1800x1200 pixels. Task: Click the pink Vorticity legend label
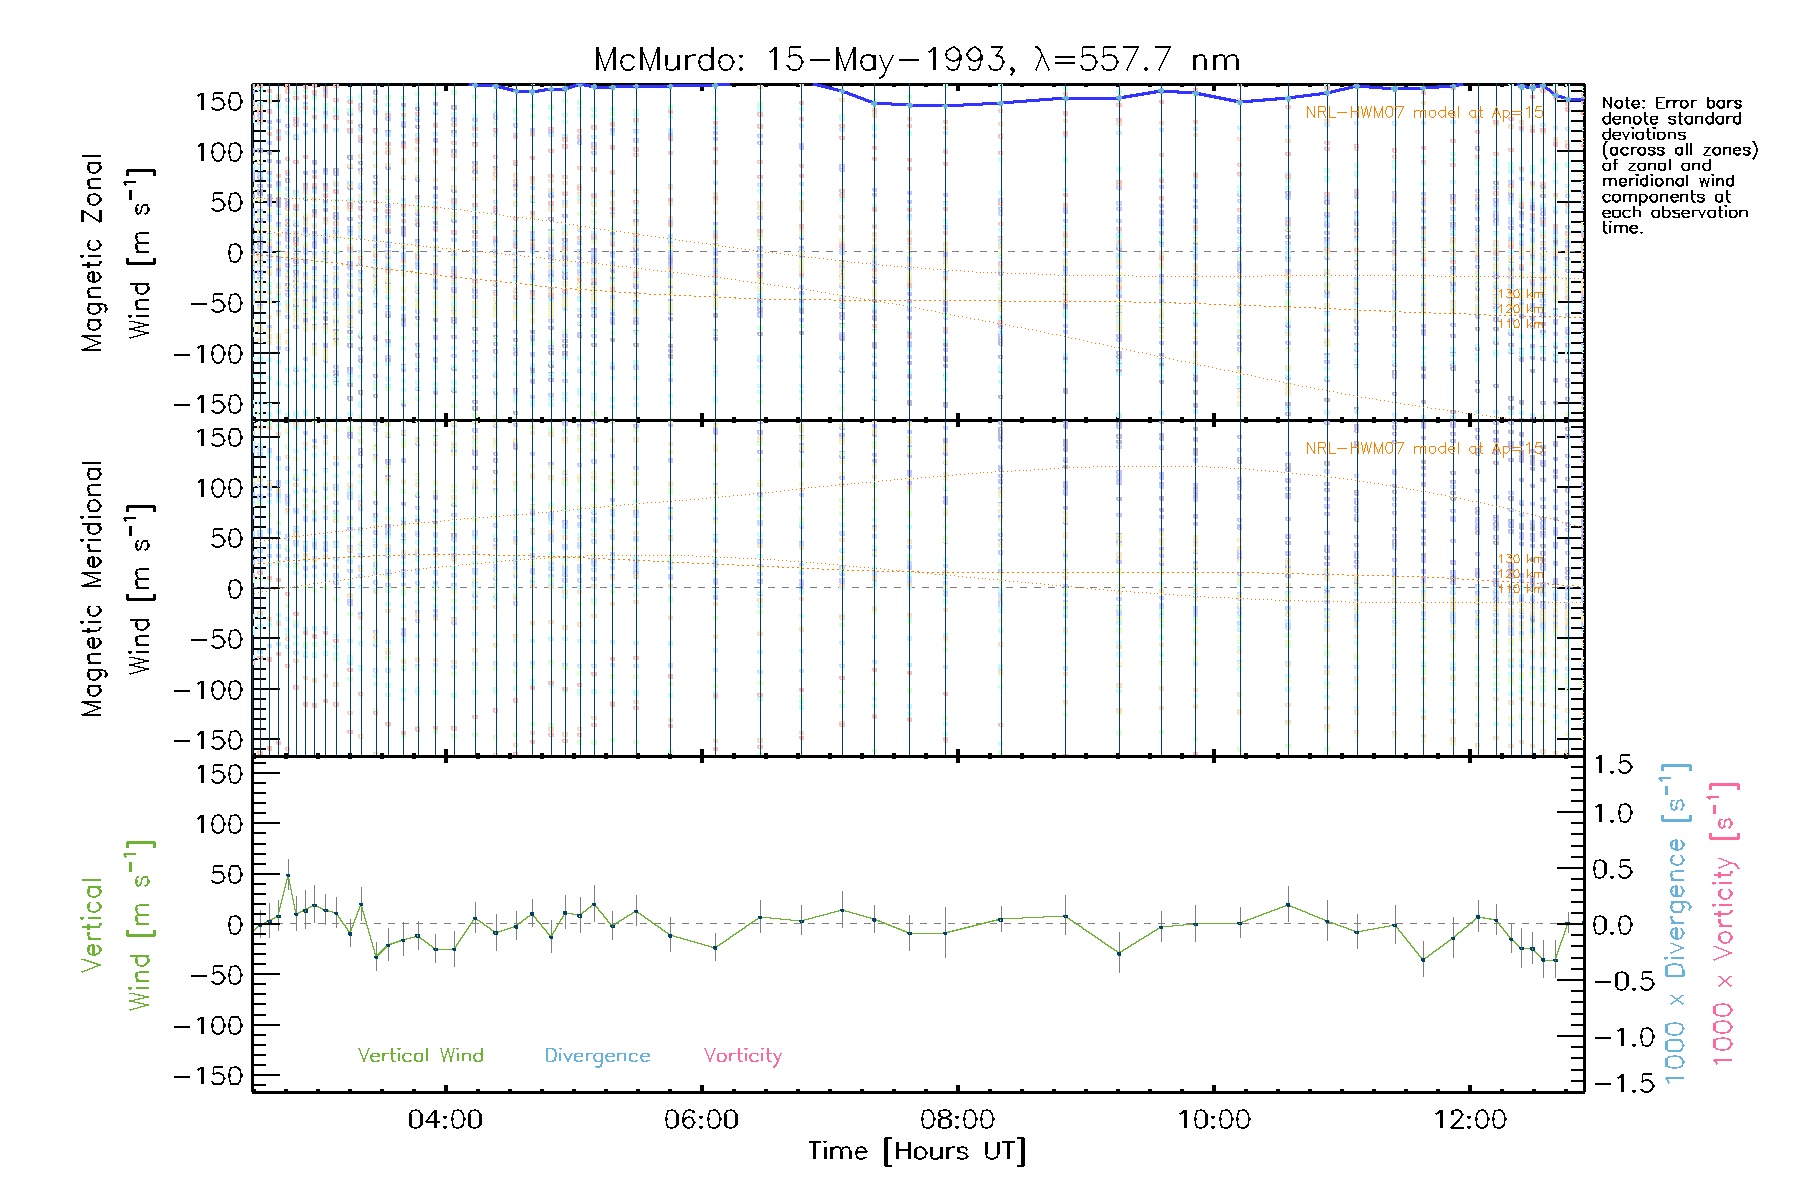coord(742,1055)
